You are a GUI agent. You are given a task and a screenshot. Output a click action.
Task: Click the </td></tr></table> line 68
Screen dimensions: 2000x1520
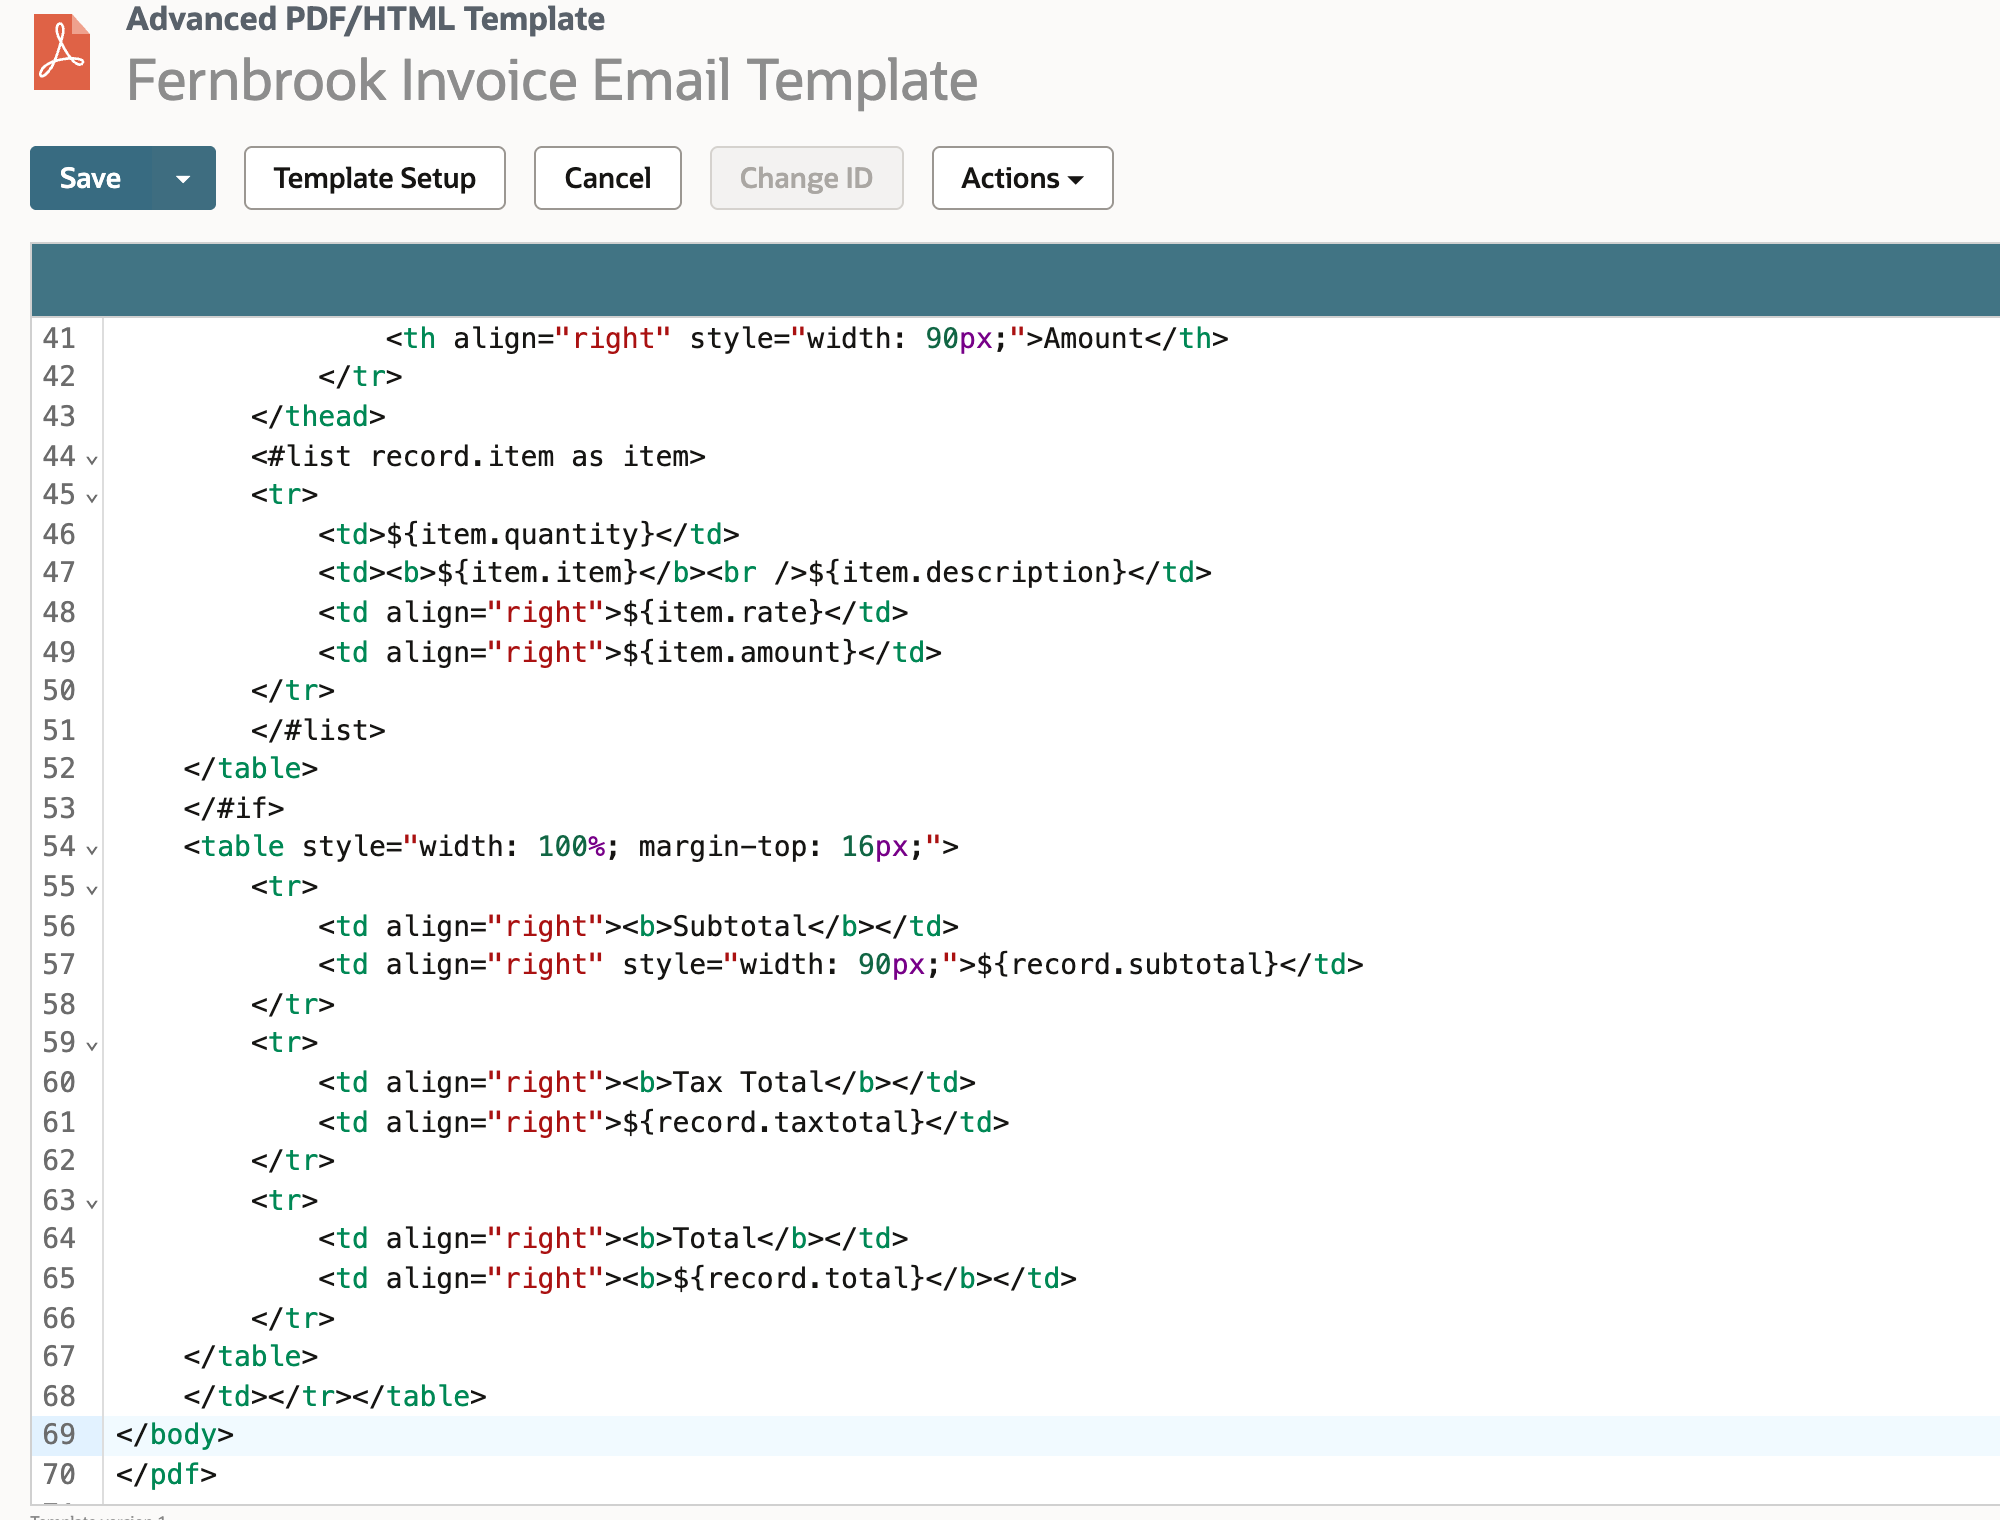pos(335,1396)
